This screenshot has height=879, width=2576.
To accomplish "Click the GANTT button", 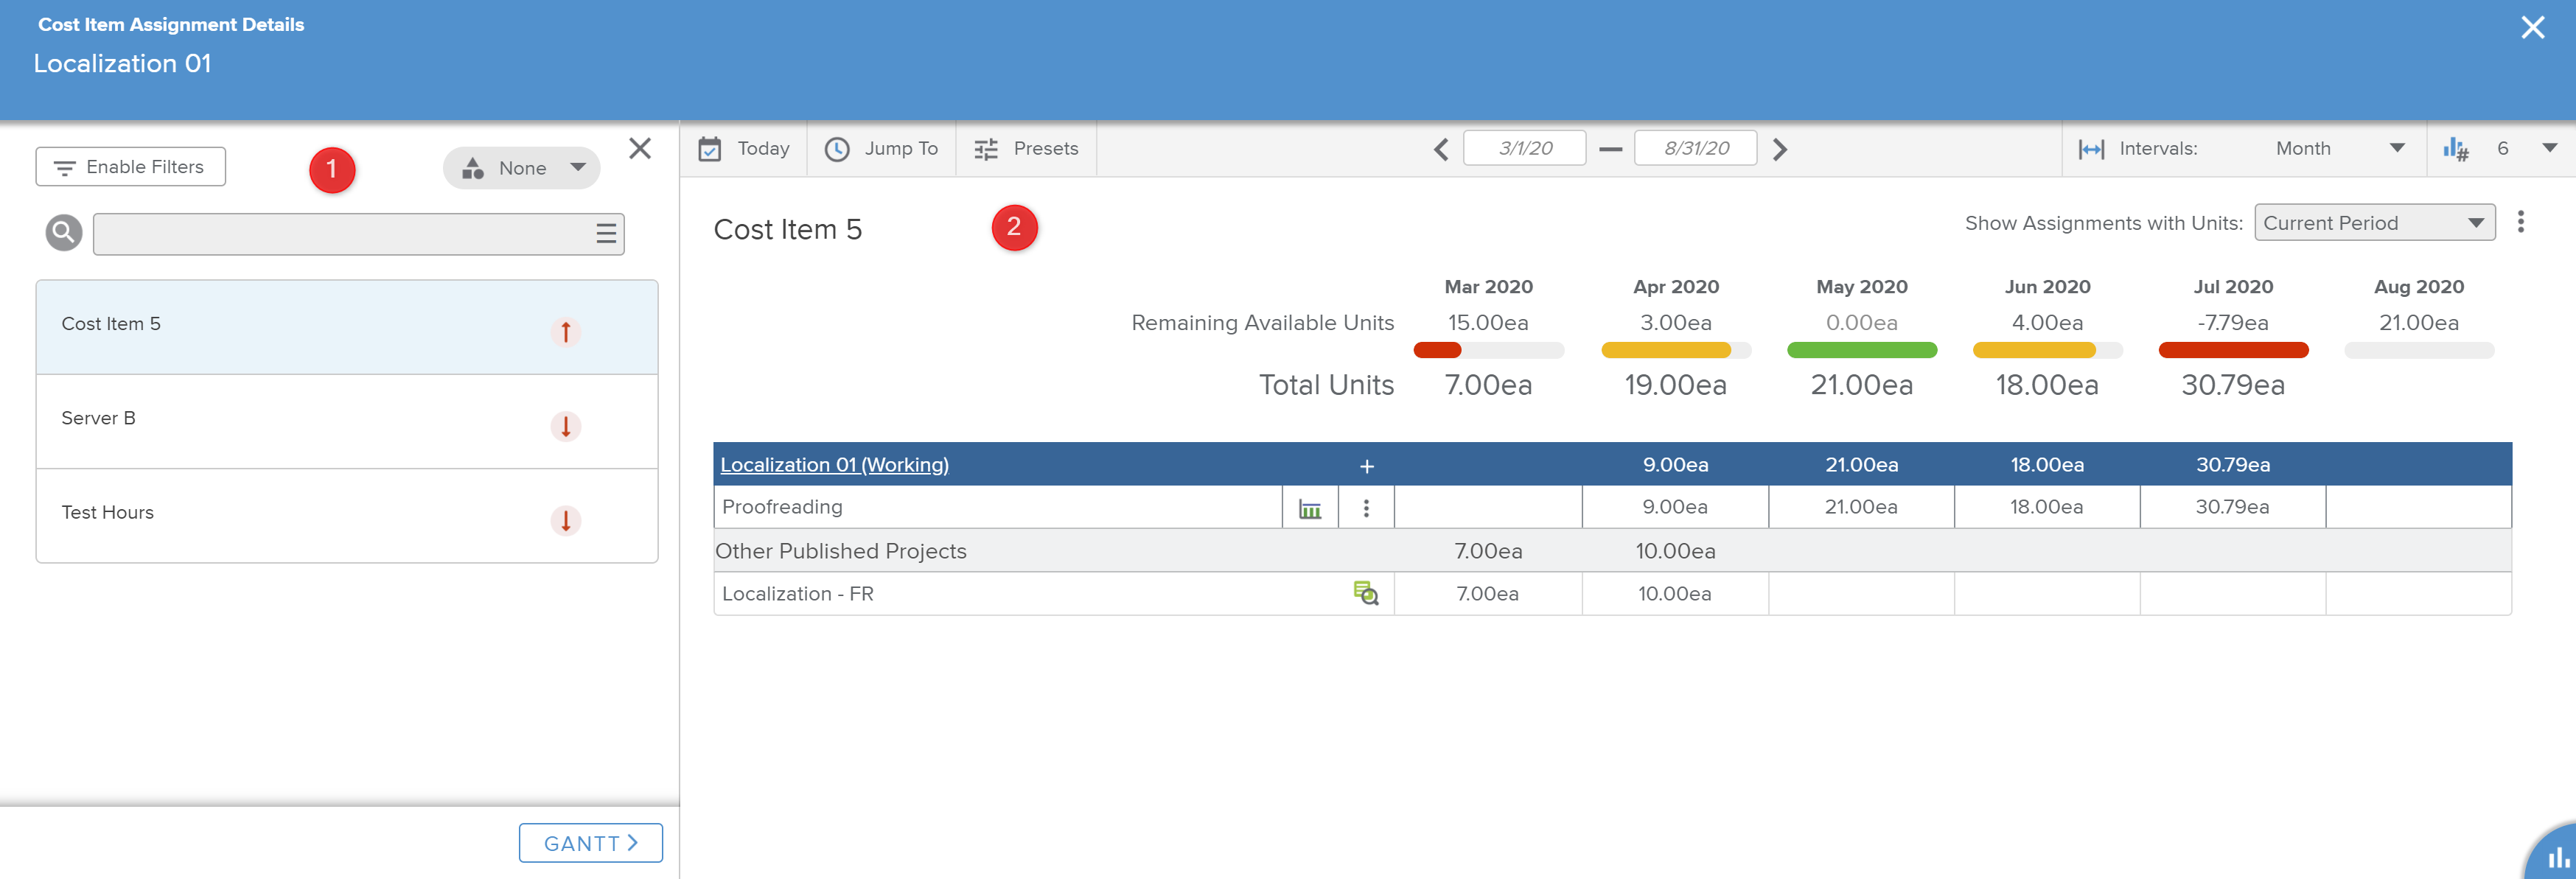I will (x=590, y=843).
